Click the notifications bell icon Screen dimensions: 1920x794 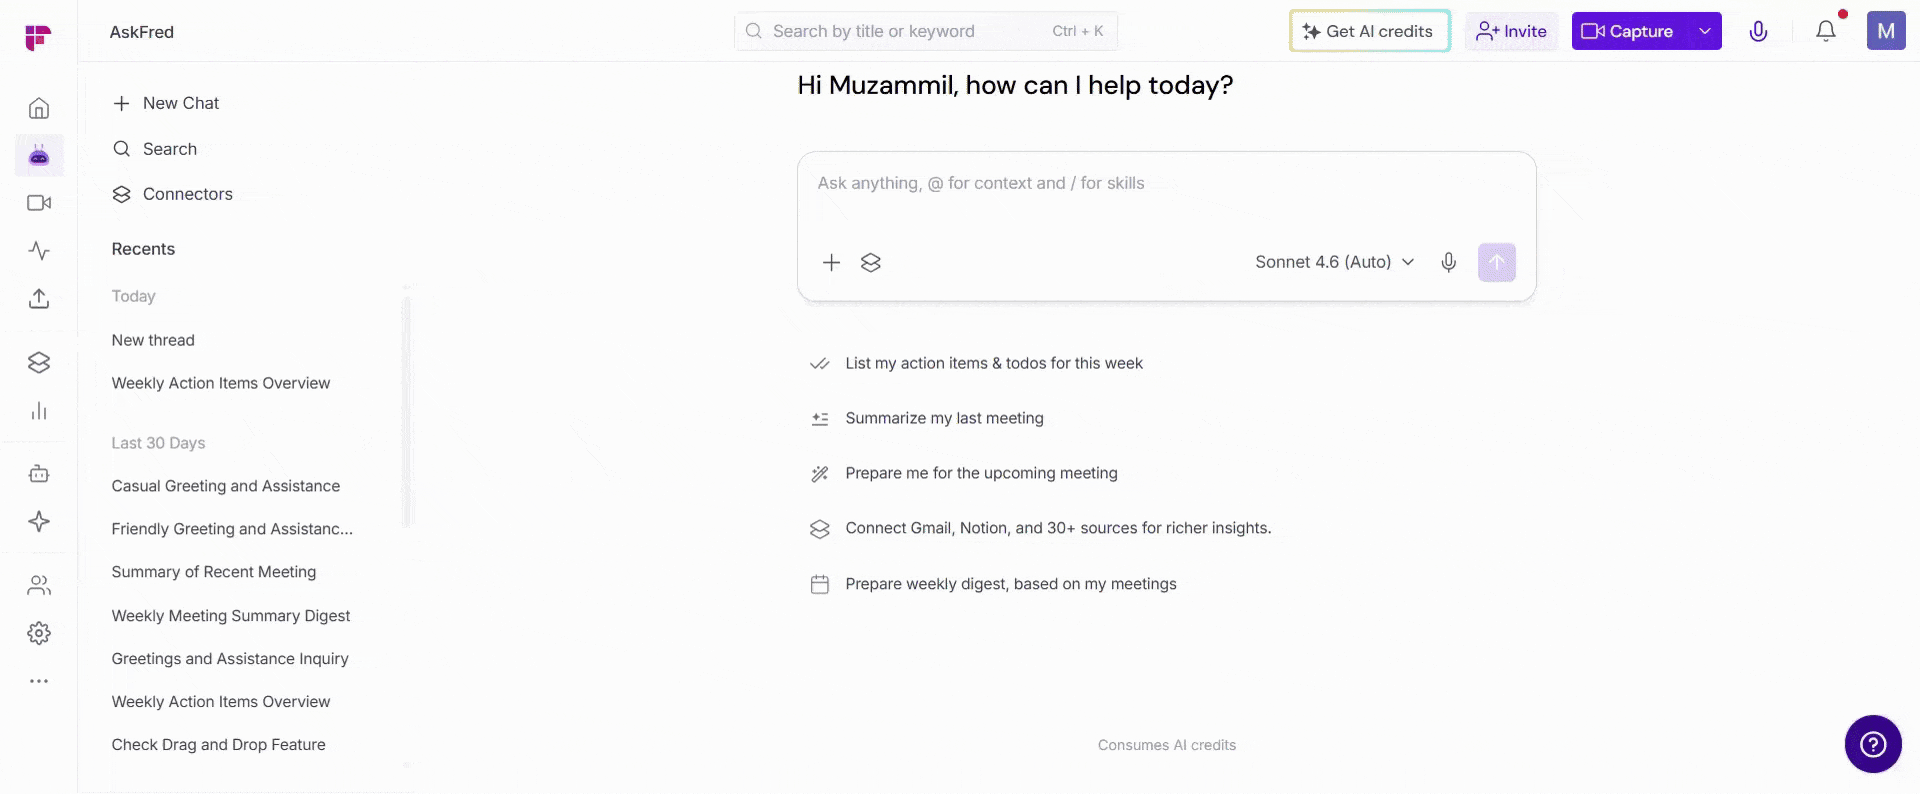[x=1826, y=31]
